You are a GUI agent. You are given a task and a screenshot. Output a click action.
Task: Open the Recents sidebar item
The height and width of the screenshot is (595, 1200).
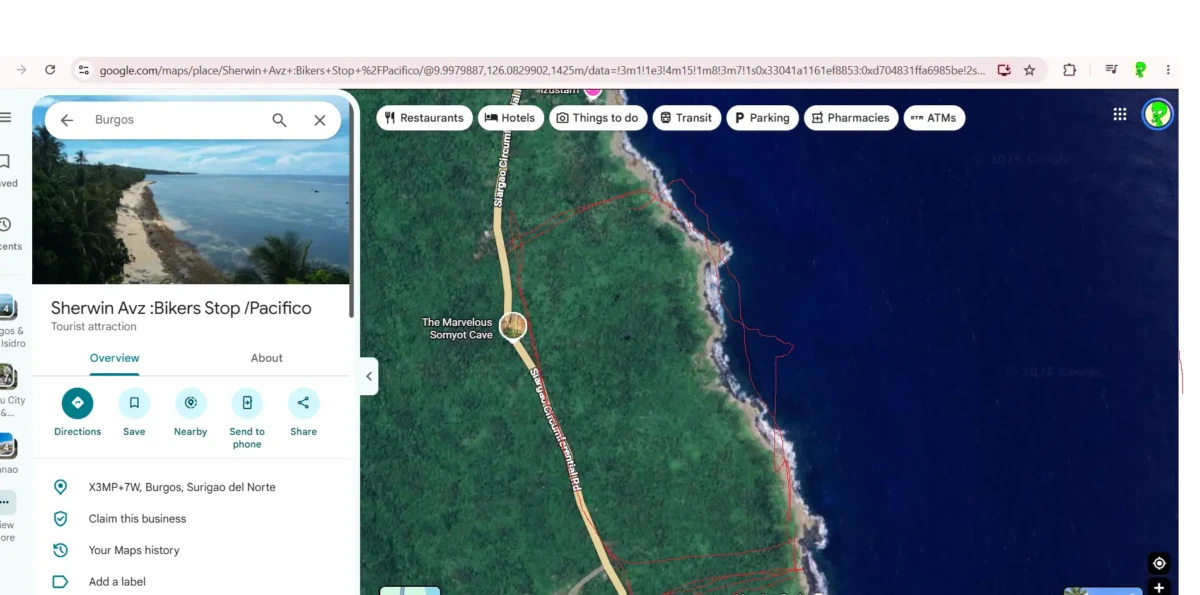point(7,234)
